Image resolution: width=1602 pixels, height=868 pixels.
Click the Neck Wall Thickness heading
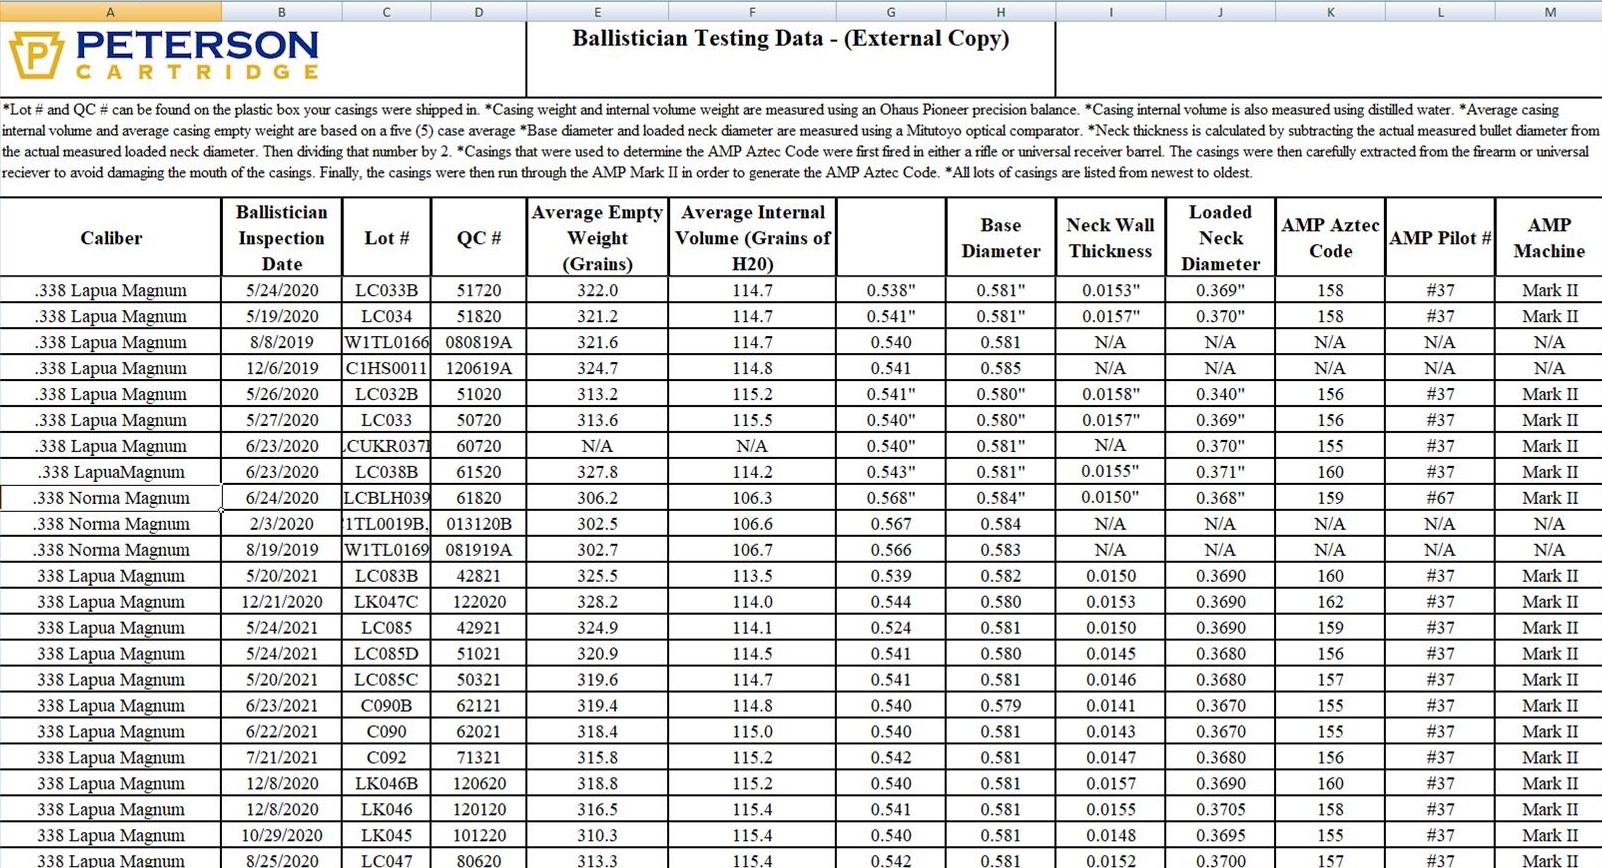1110,238
